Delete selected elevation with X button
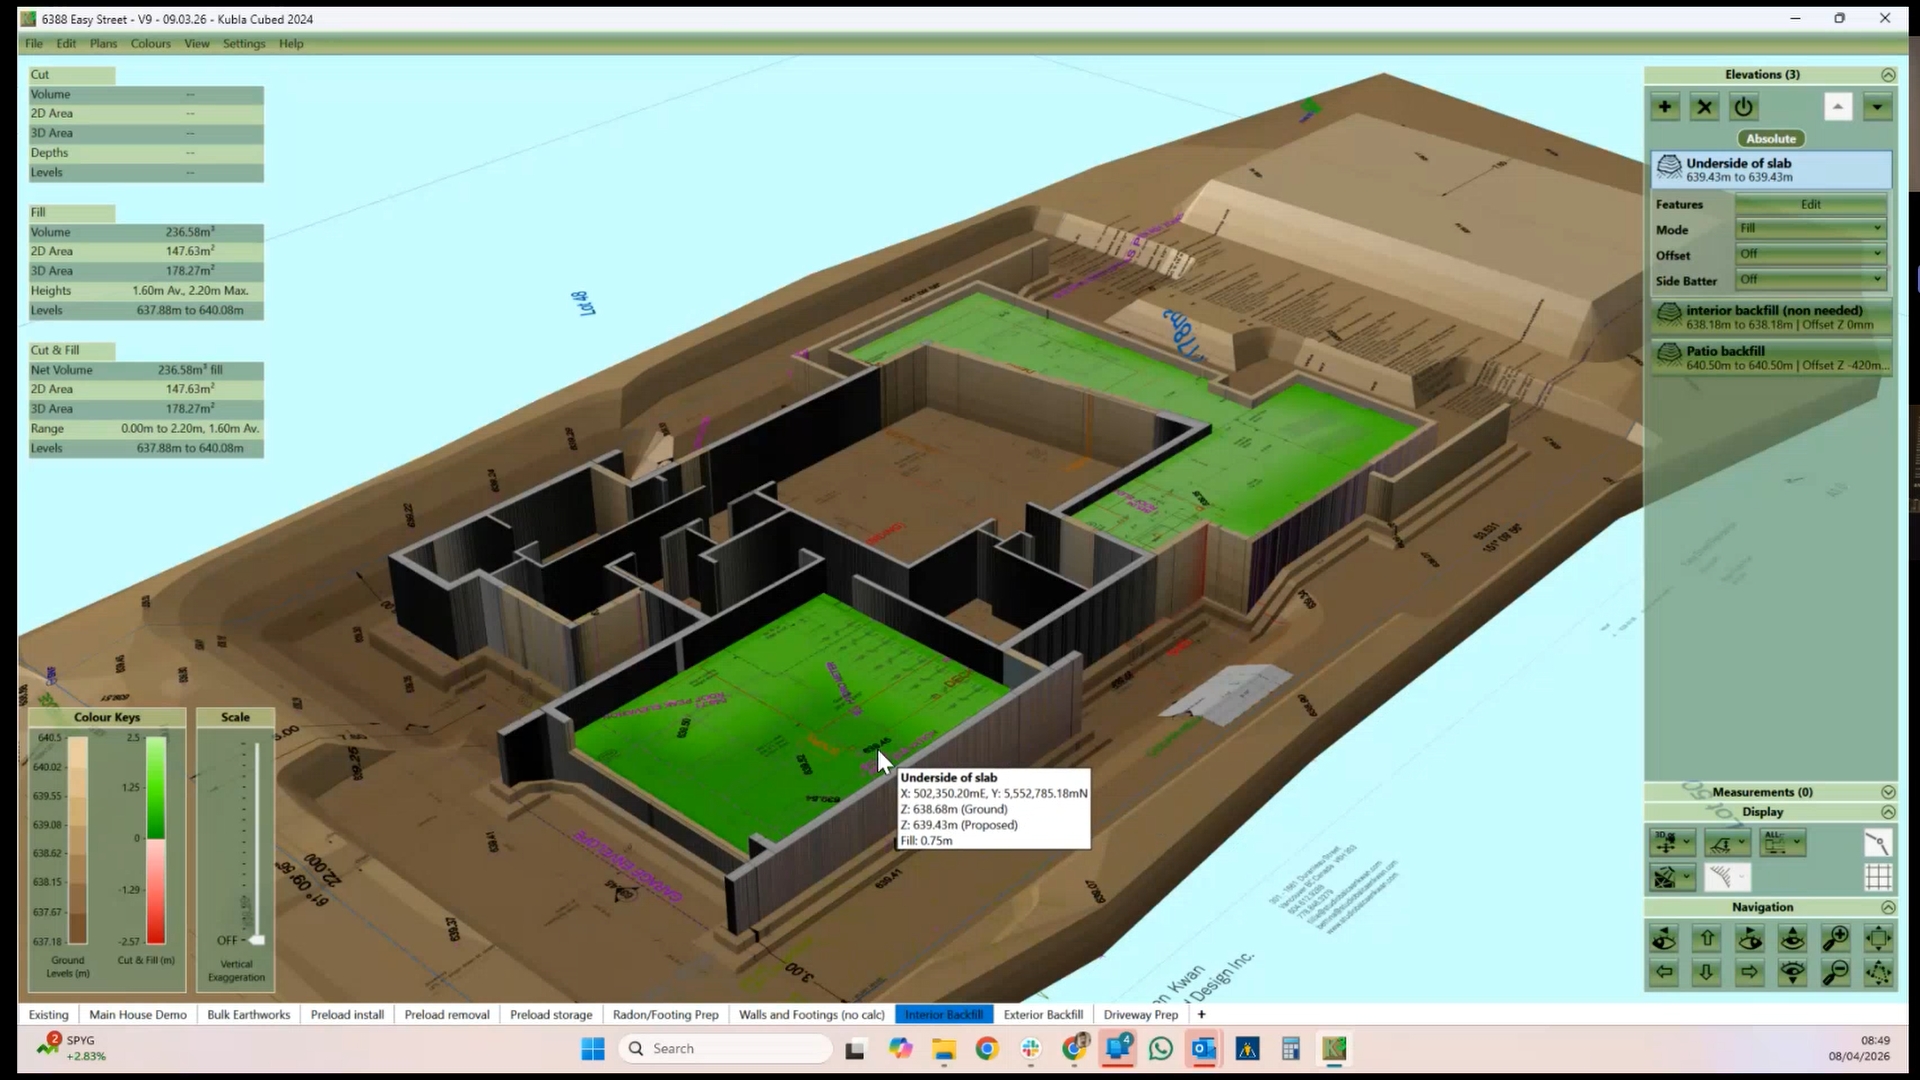This screenshot has width=1920, height=1080. (1704, 107)
